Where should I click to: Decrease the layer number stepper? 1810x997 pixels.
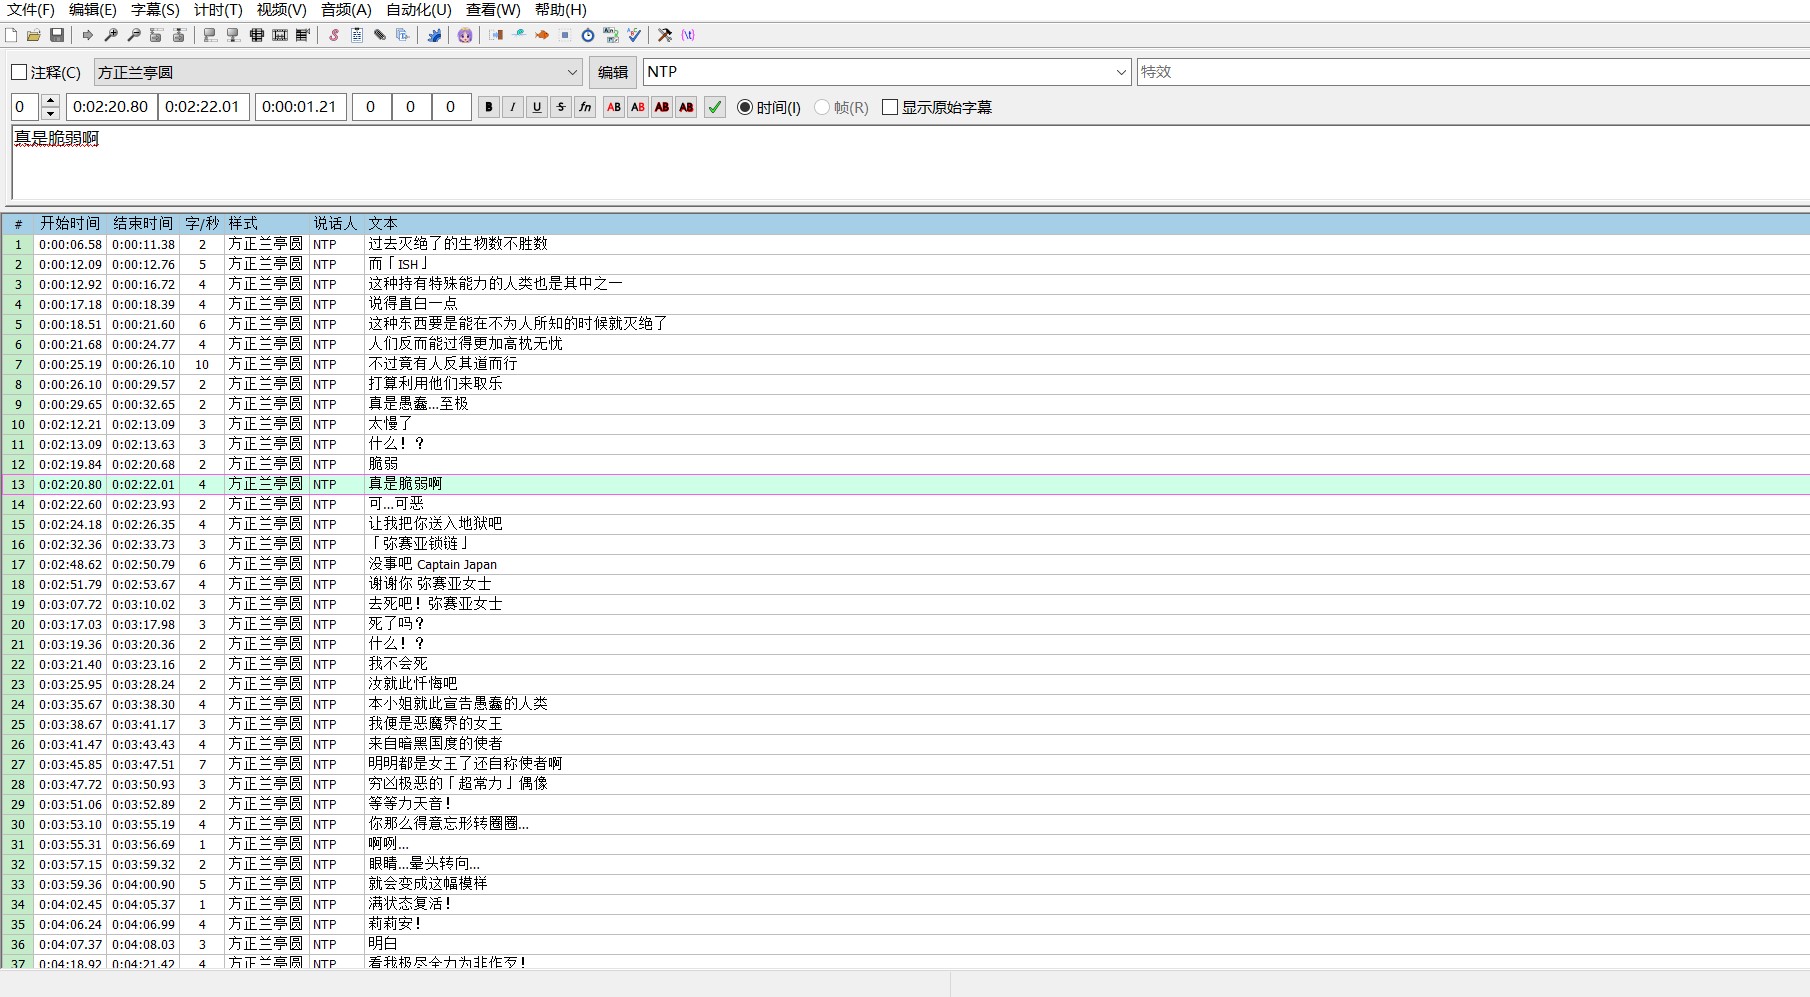(x=51, y=113)
